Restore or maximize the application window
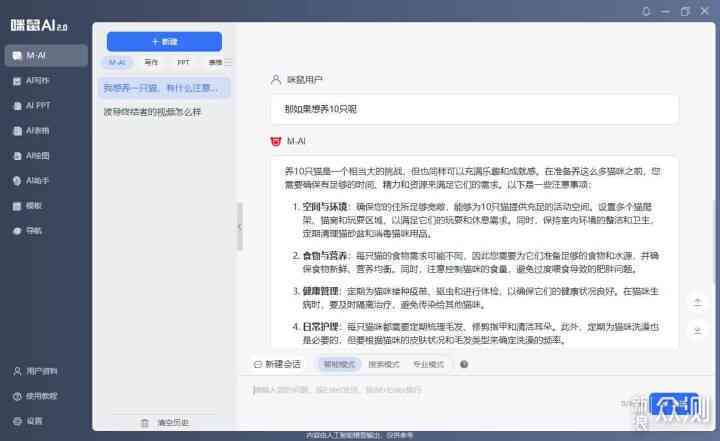This screenshot has height=441, width=720. pos(685,11)
